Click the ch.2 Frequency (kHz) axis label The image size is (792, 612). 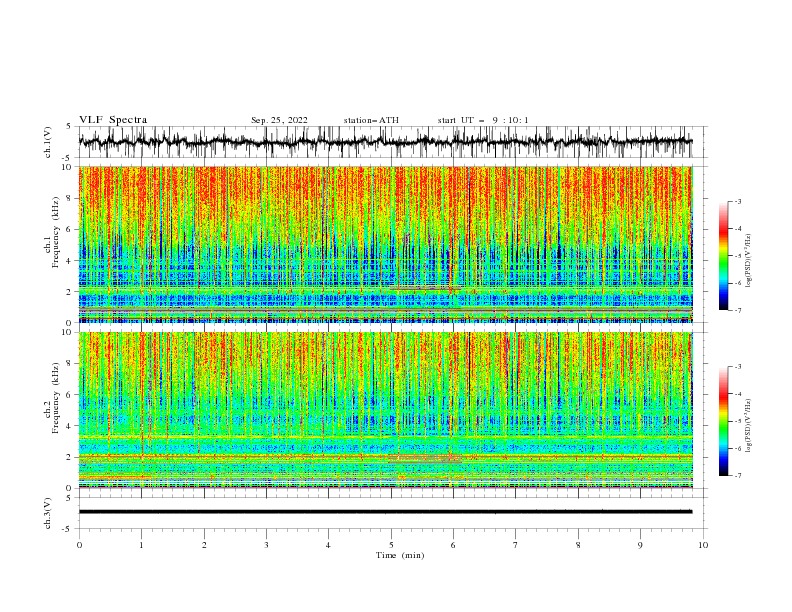coord(52,398)
